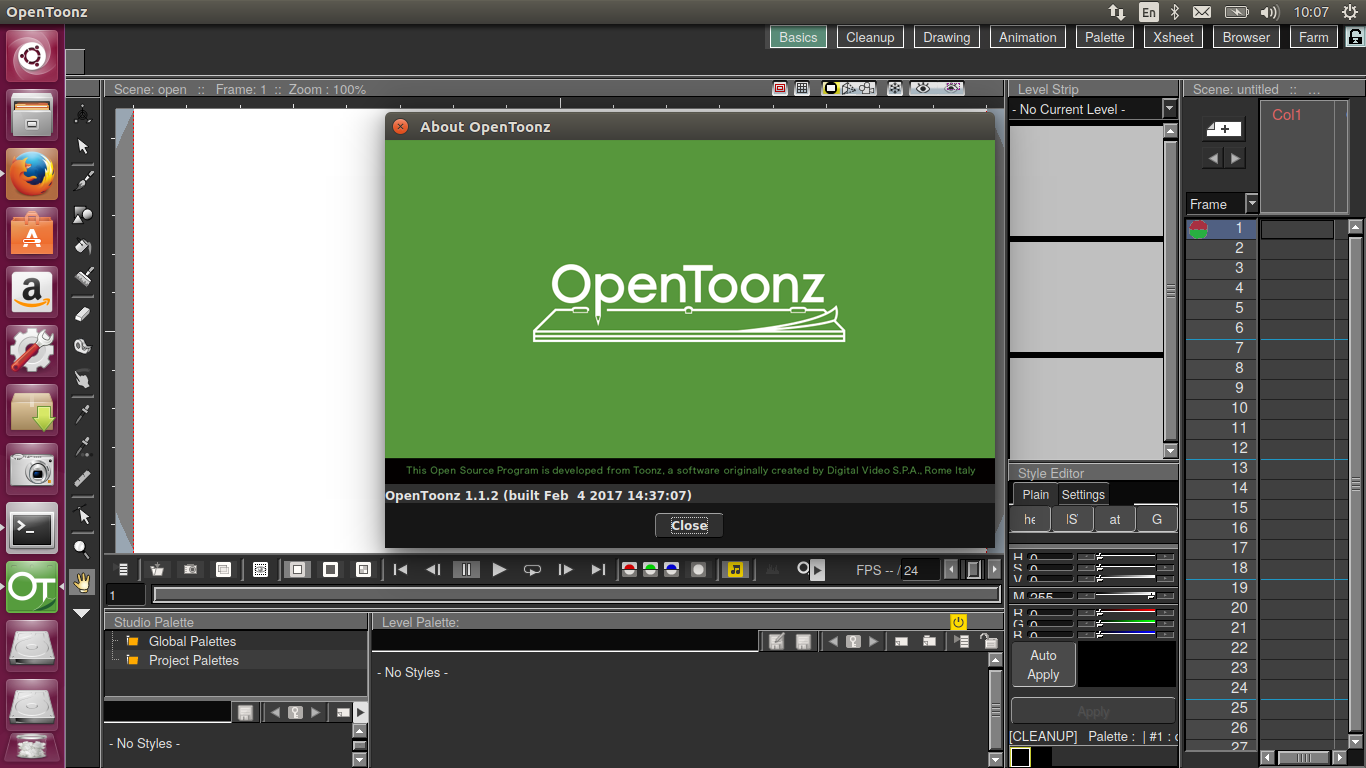Screen dimensions: 1366x768
Task: Switch to the Palette room
Action: click(1105, 37)
